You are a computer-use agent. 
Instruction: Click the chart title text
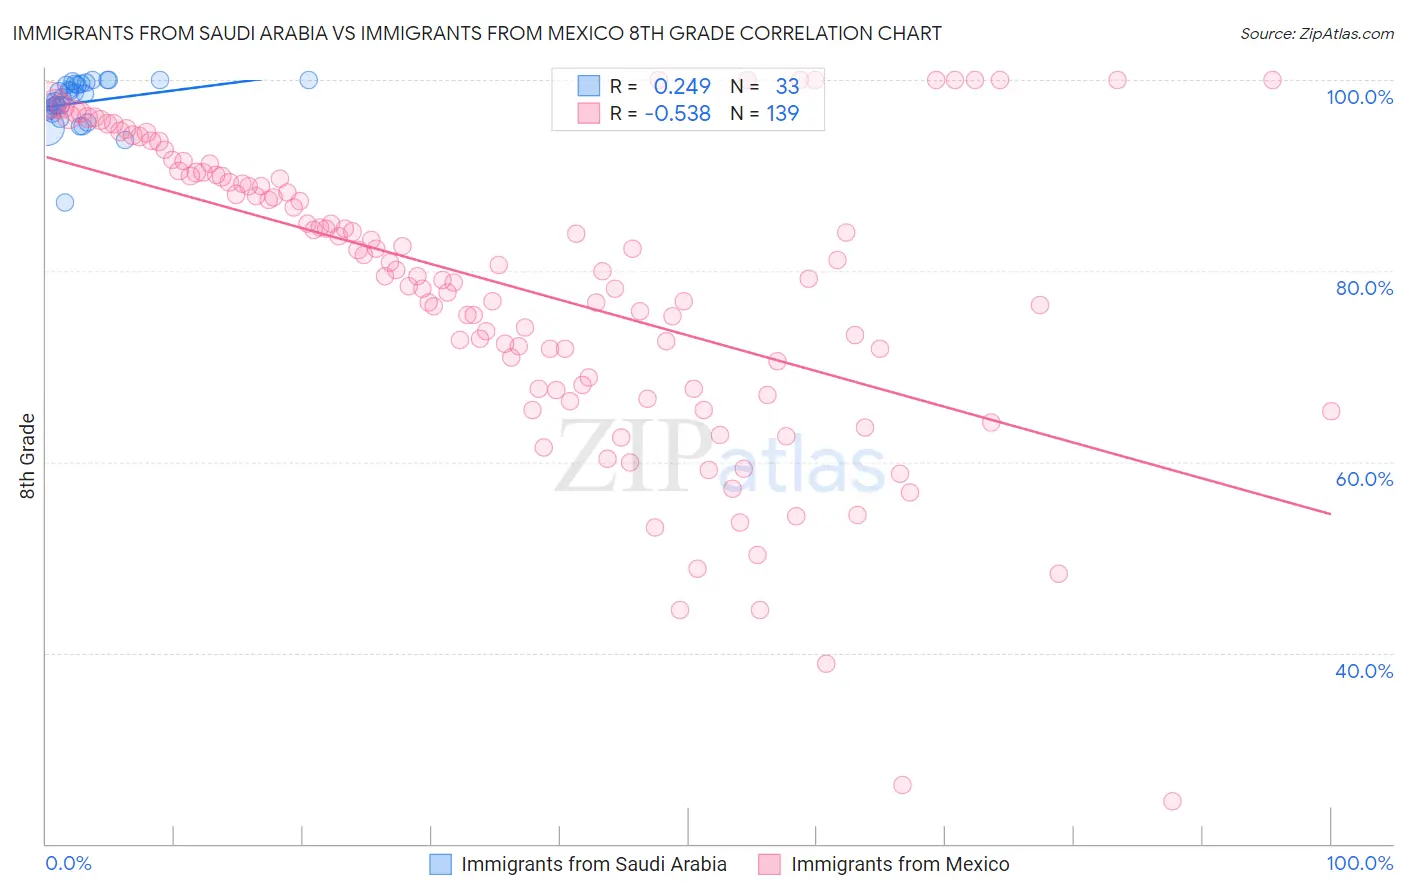(477, 33)
